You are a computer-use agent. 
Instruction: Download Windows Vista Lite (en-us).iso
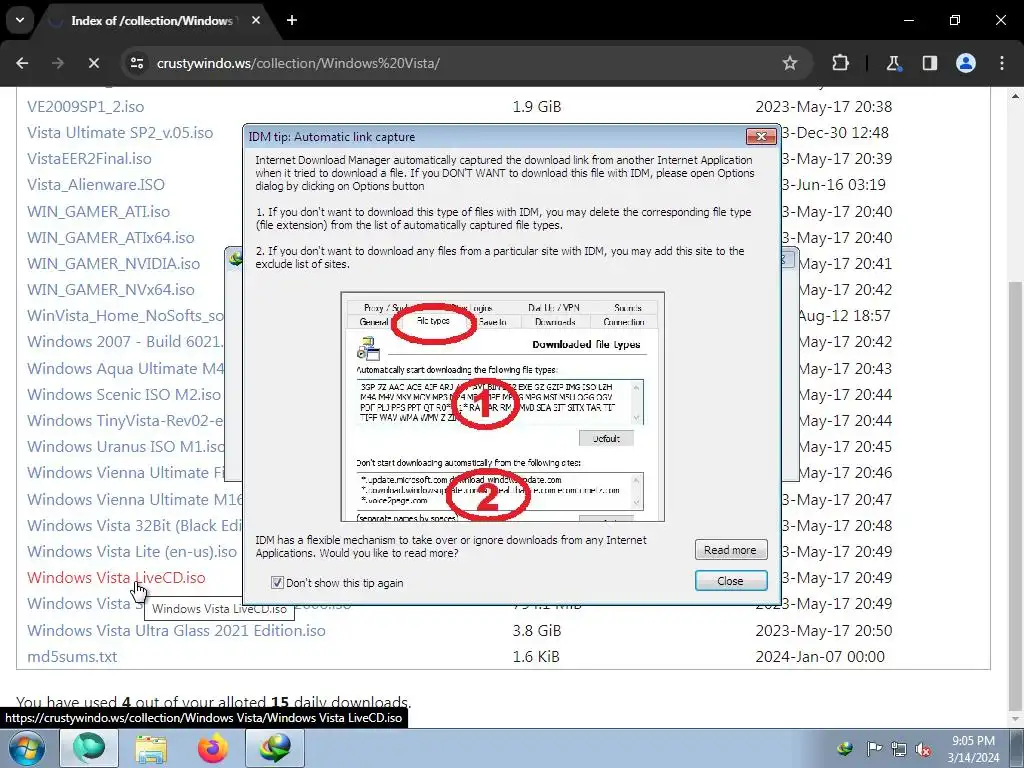tap(132, 552)
